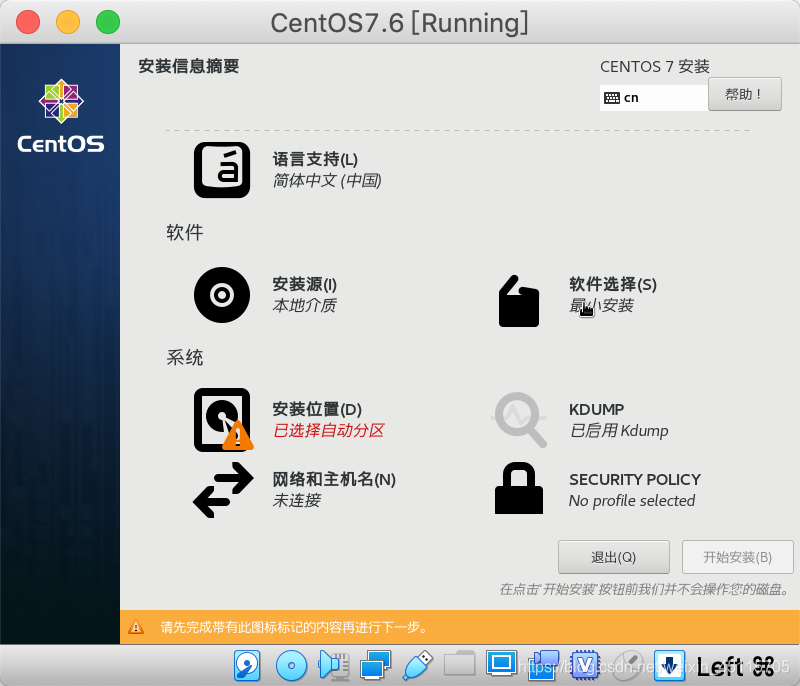Image resolution: width=800 pixels, height=686 pixels.
Task: Click the No profile selected text
Action: pos(632,501)
